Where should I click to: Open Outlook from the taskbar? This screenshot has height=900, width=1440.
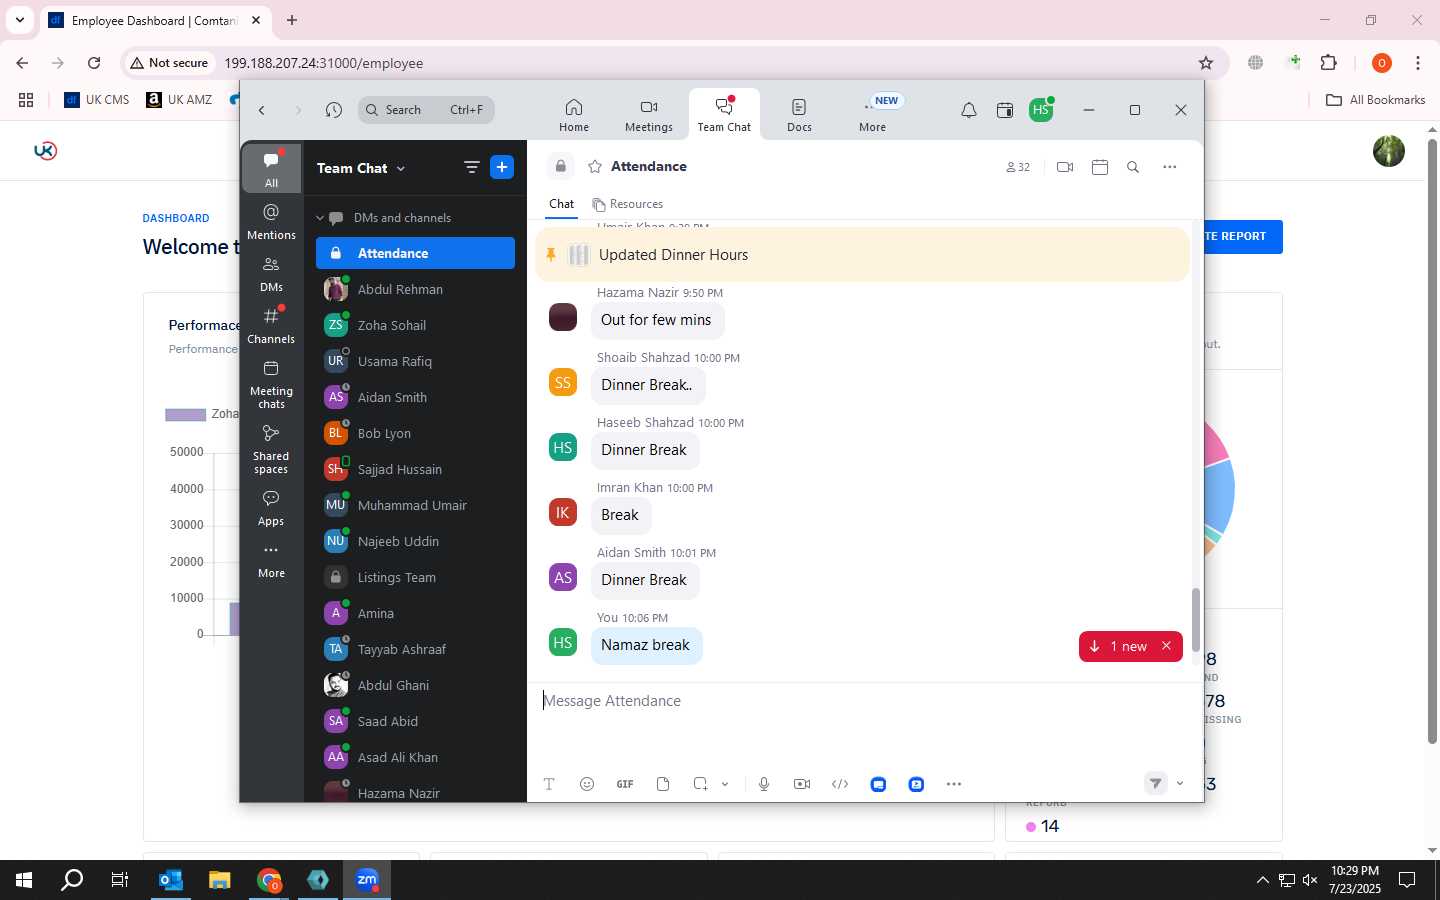171,880
